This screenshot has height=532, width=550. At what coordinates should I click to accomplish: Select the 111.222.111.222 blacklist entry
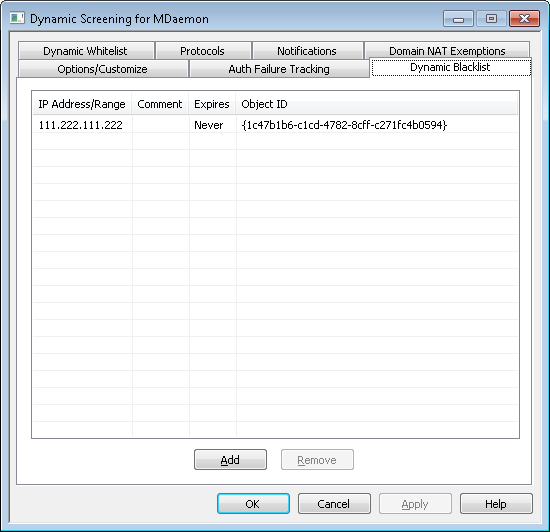click(x=275, y=125)
